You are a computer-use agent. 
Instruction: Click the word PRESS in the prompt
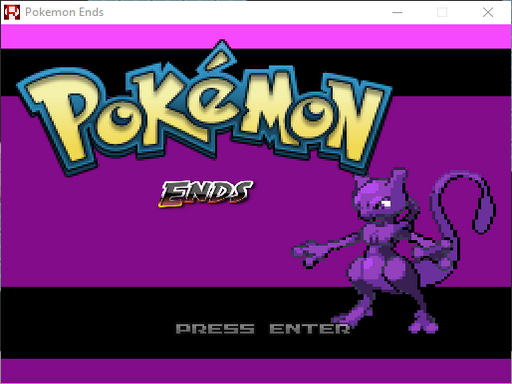click(x=215, y=329)
